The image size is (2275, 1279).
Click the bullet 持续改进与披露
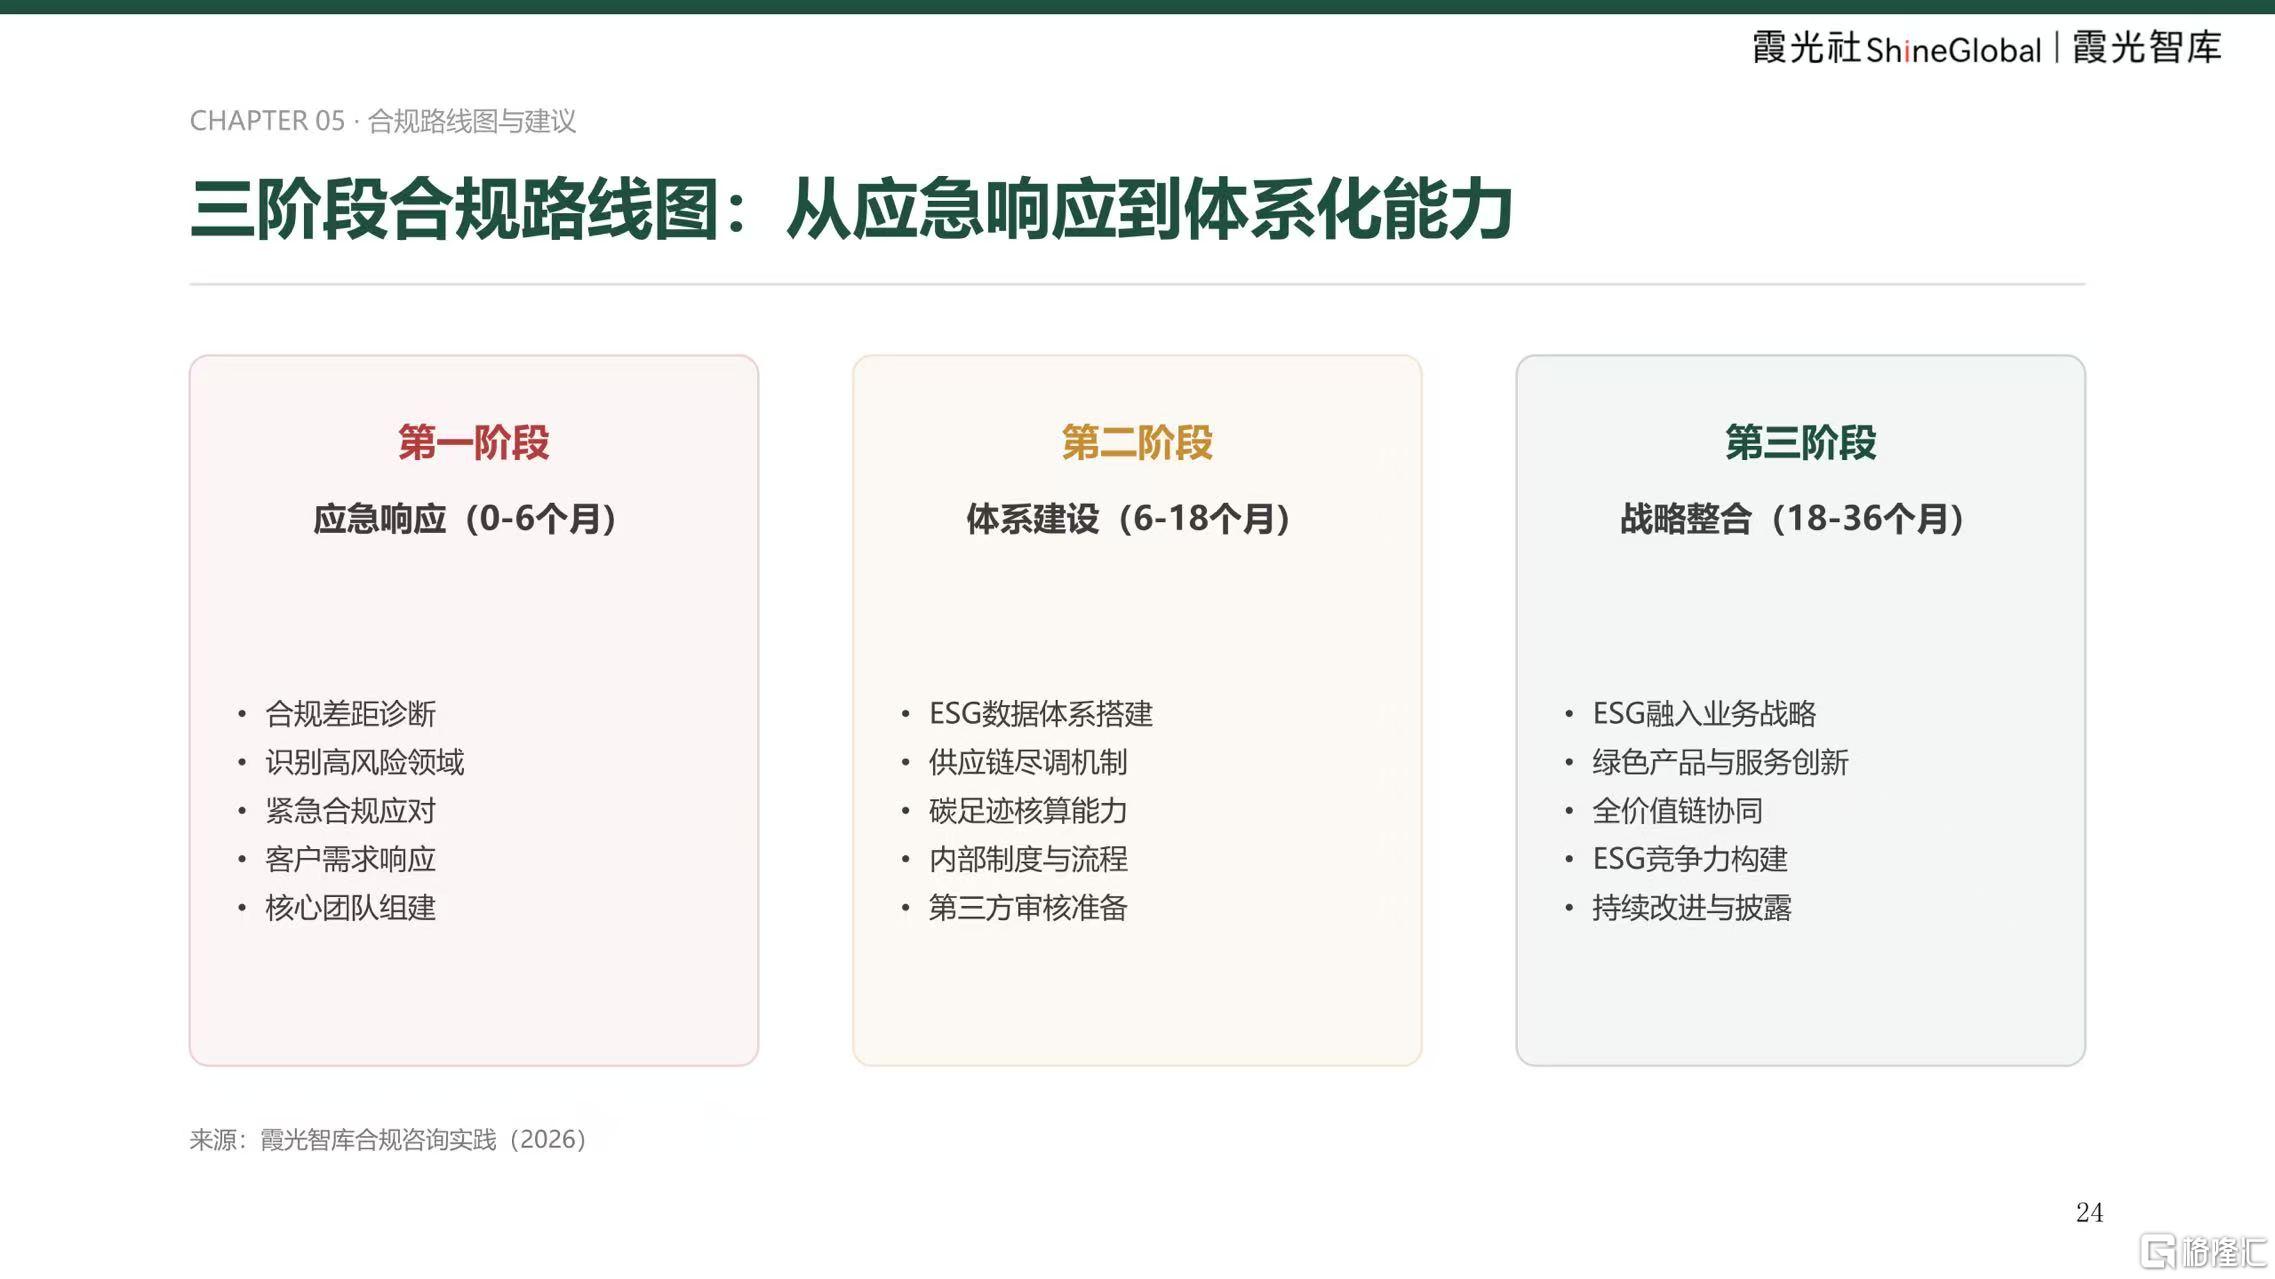pyautogui.click(x=1692, y=908)
